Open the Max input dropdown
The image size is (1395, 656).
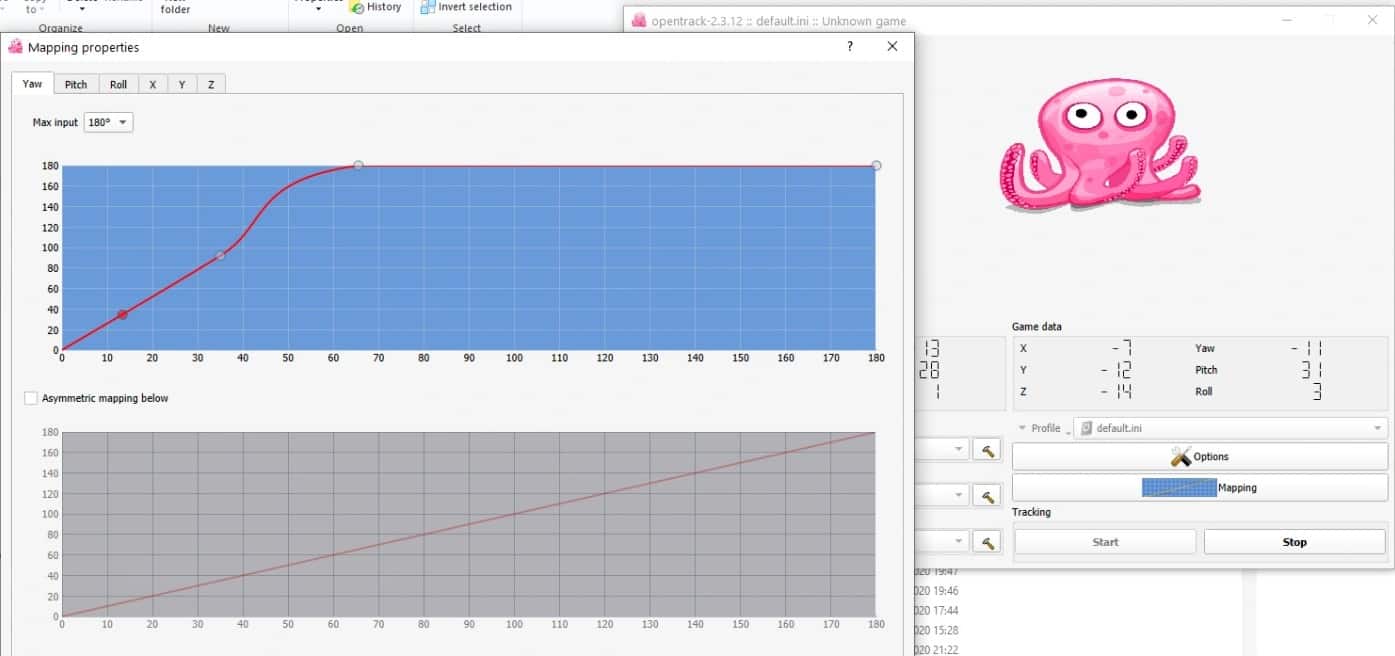[108, 122]
